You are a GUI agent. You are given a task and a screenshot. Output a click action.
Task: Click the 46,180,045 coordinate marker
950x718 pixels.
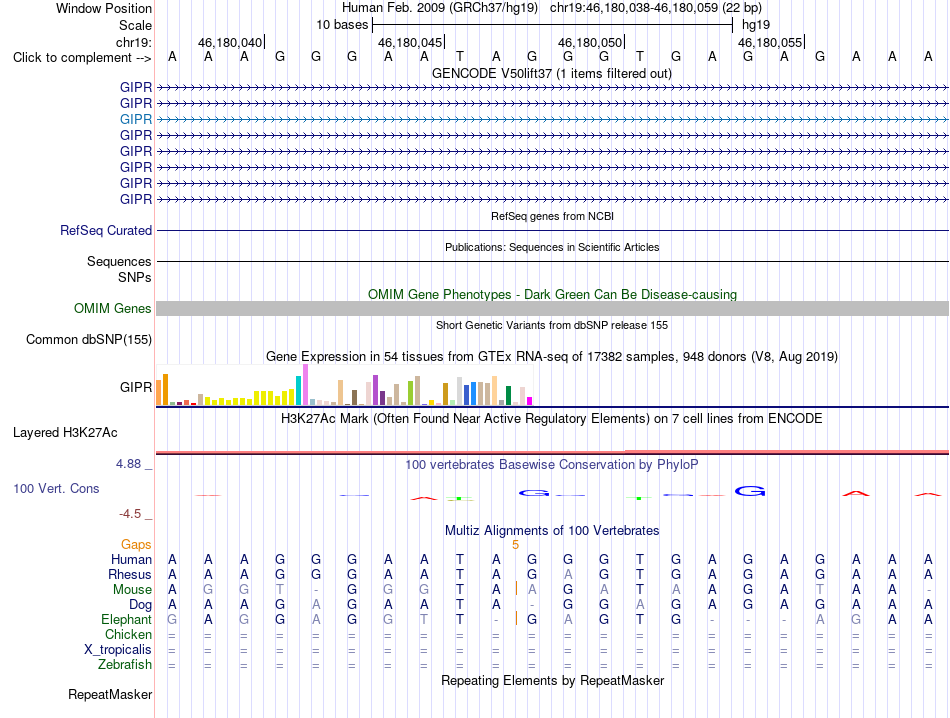[410, 42]
